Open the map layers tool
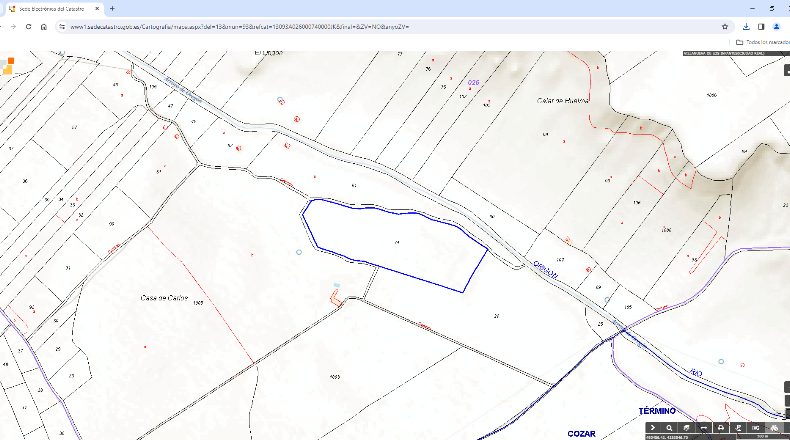 click(686, 427)
